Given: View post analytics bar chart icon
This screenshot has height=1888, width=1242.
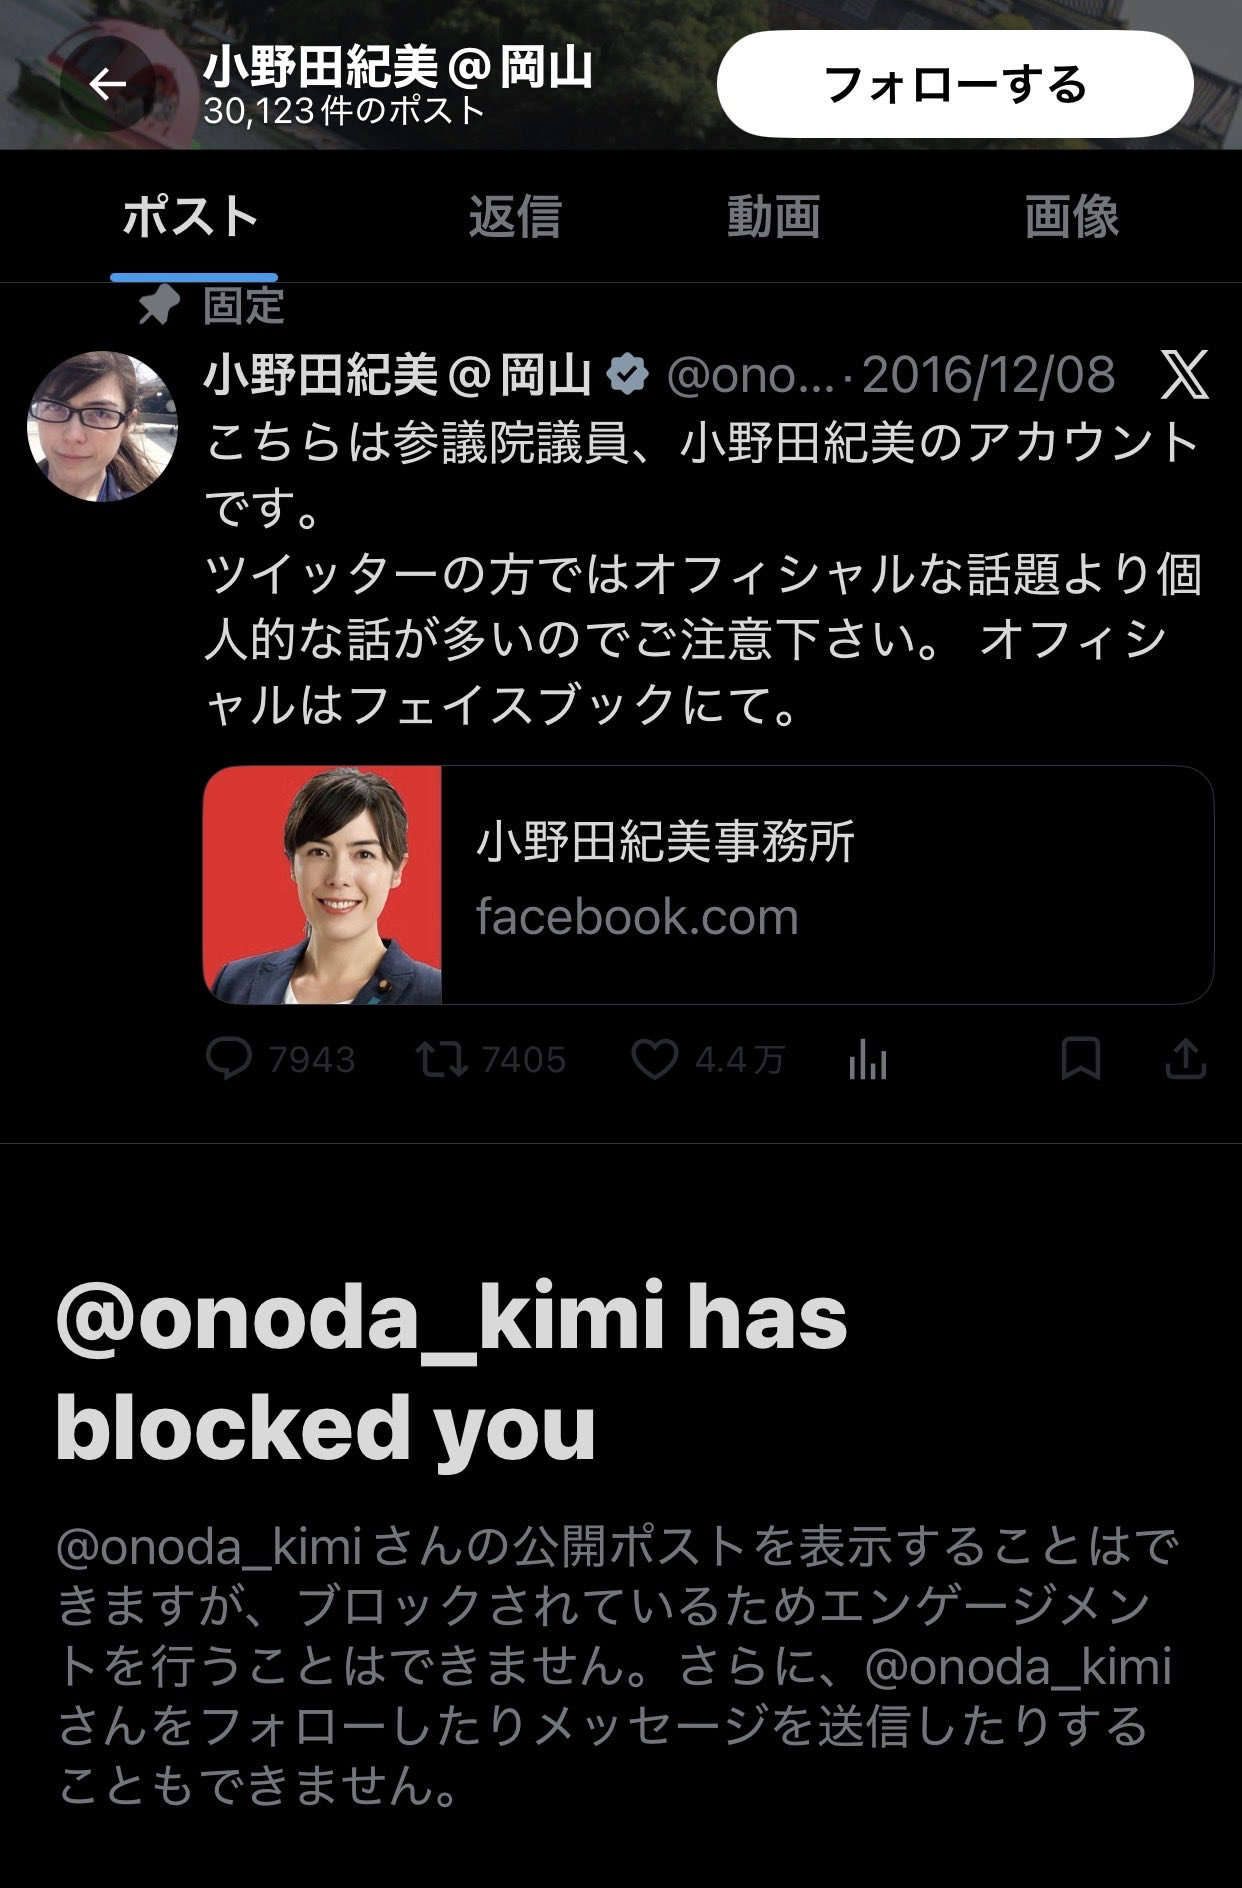Looking at the screenshot, I should pyautogui.click(x=868, y=1060).
